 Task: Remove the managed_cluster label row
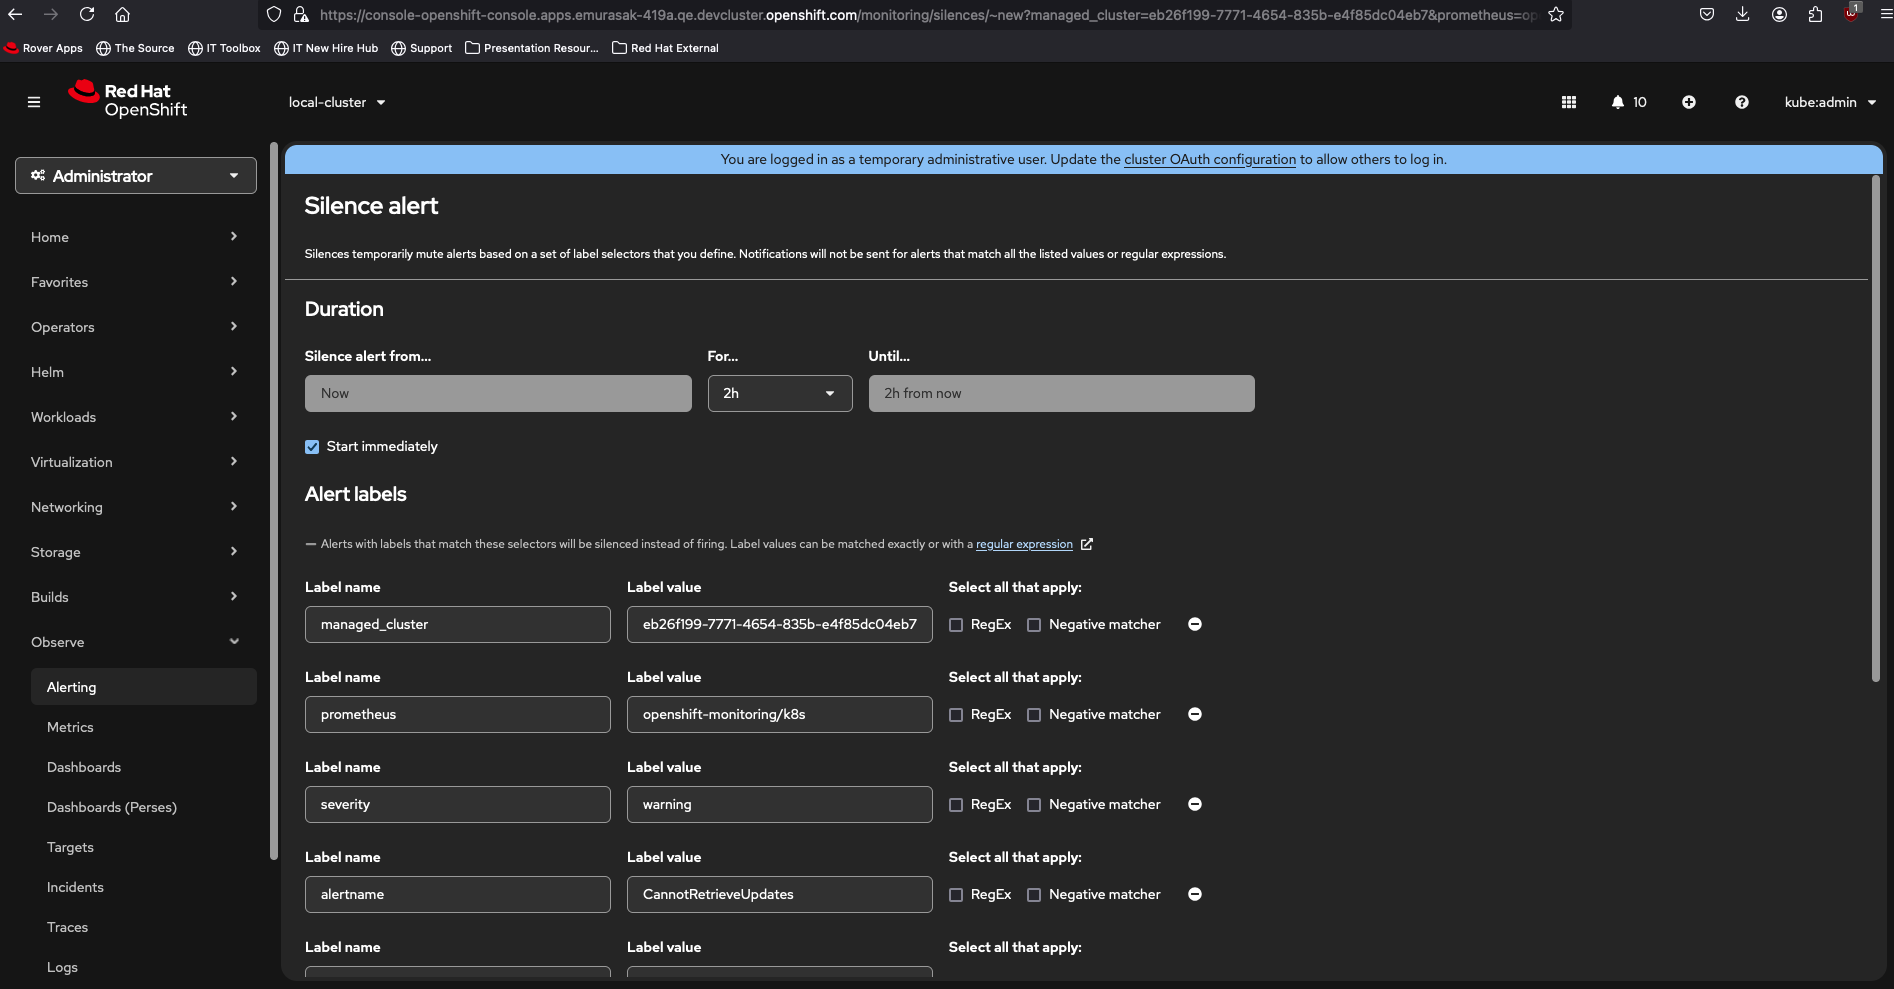coord(1194,624)
